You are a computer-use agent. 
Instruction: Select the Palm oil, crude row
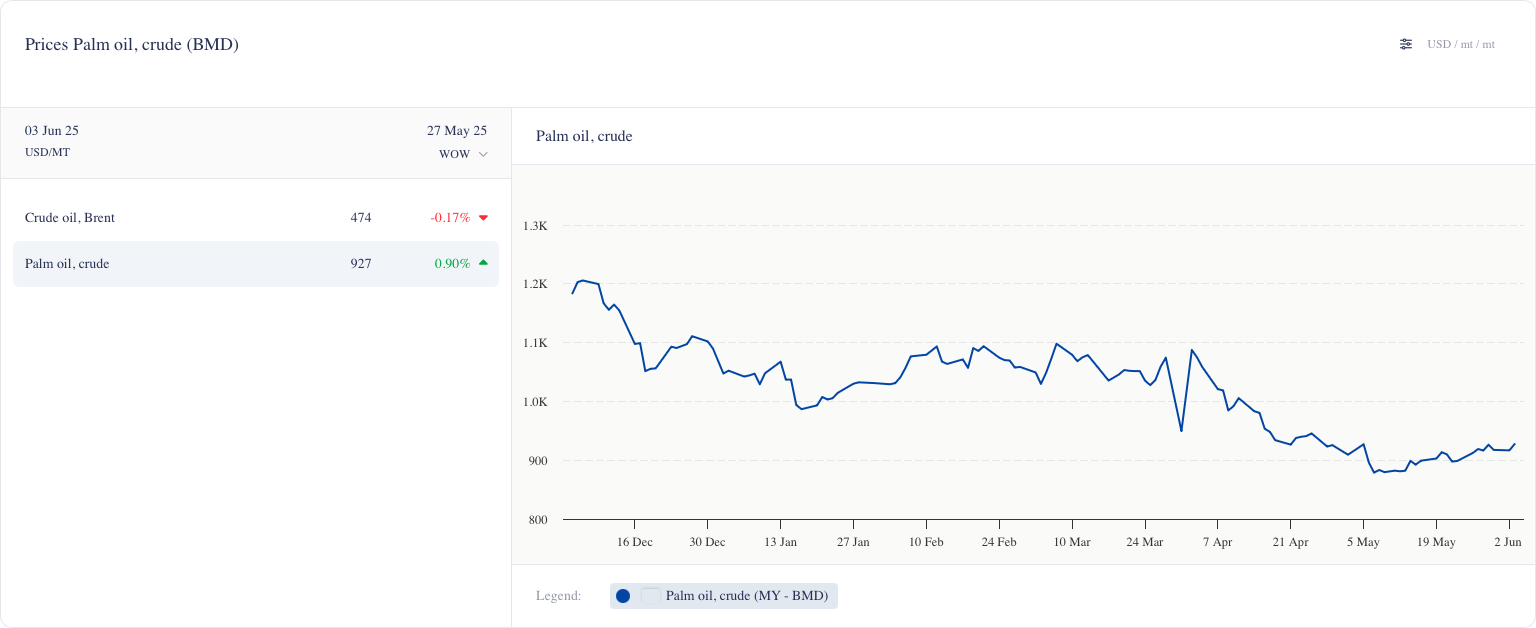click(x=67, y=264)
